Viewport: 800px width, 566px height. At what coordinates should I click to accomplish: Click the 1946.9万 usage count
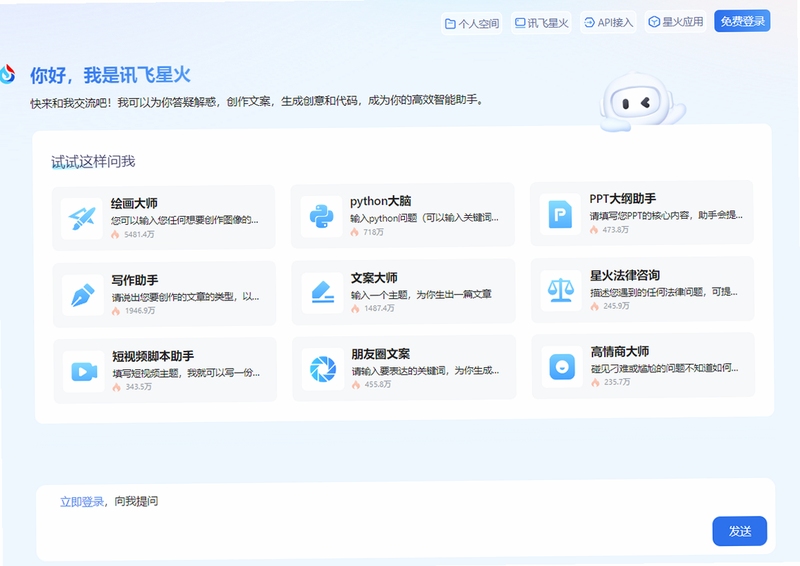click(140, 311)
